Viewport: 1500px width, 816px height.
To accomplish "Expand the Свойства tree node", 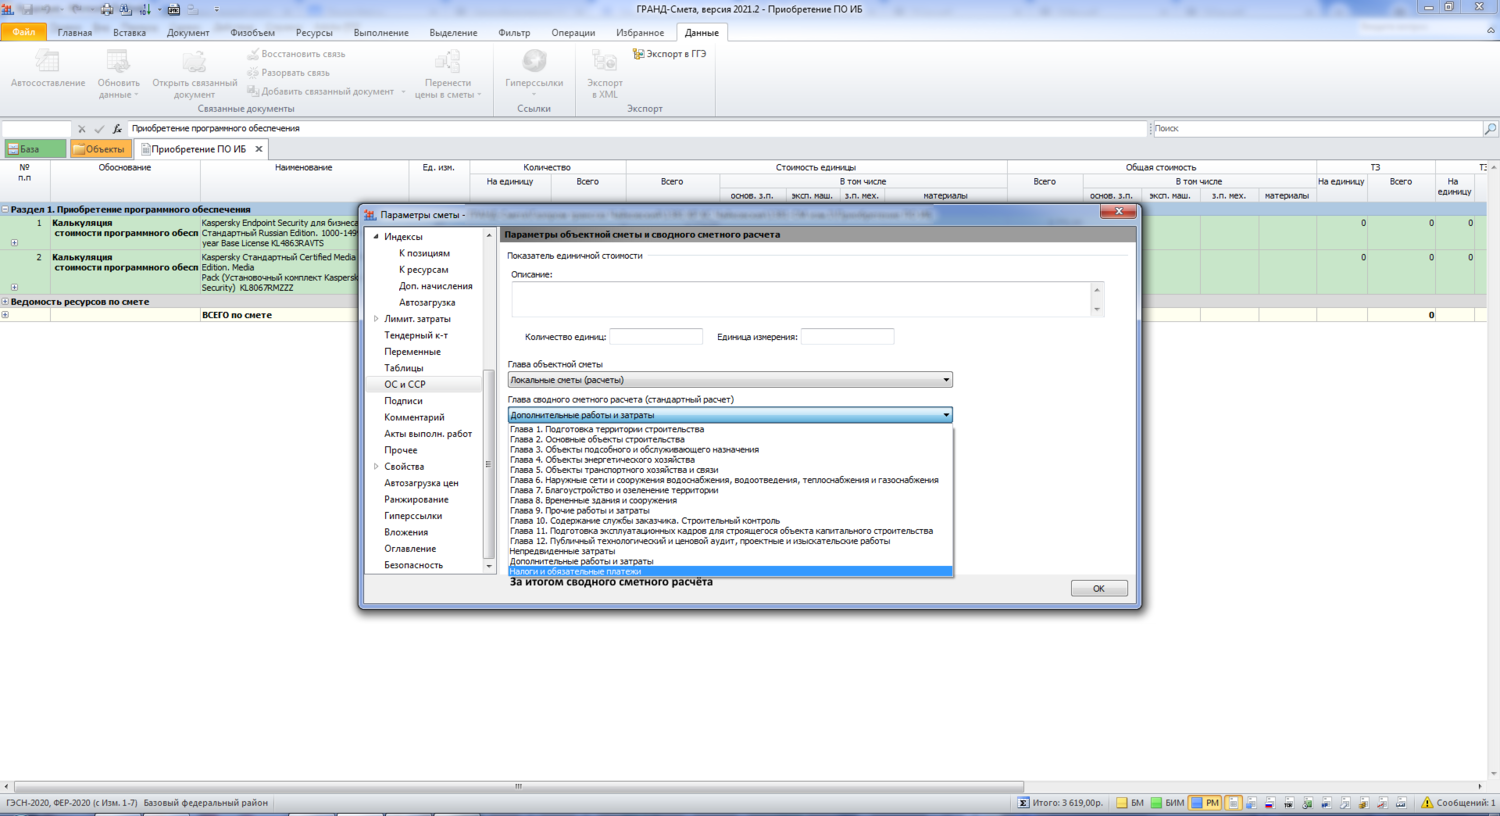I will coord(376,467).
